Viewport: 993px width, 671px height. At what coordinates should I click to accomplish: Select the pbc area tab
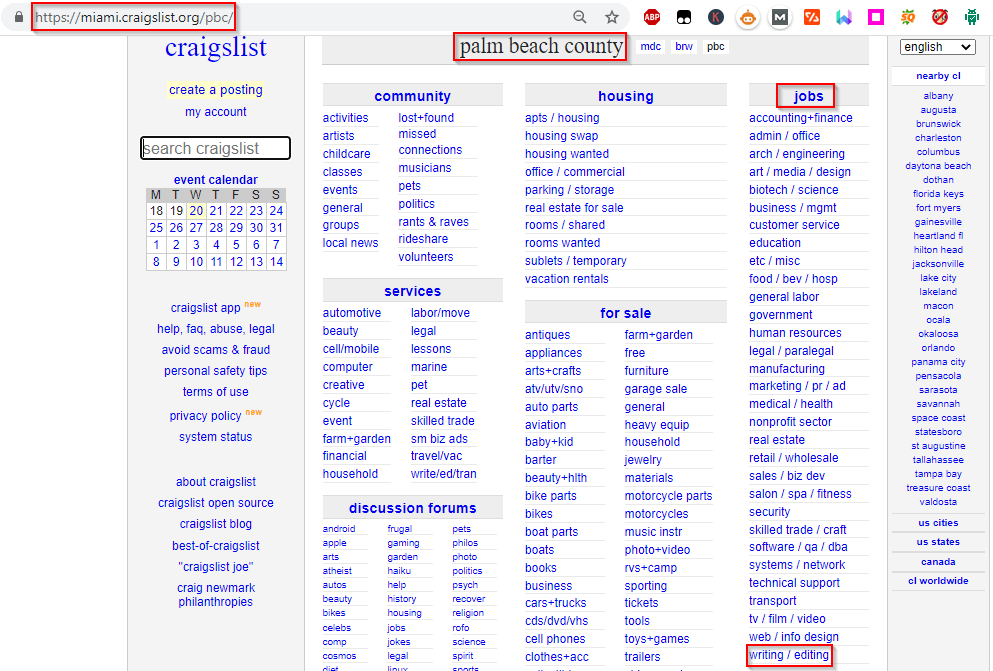coord(716,47)
